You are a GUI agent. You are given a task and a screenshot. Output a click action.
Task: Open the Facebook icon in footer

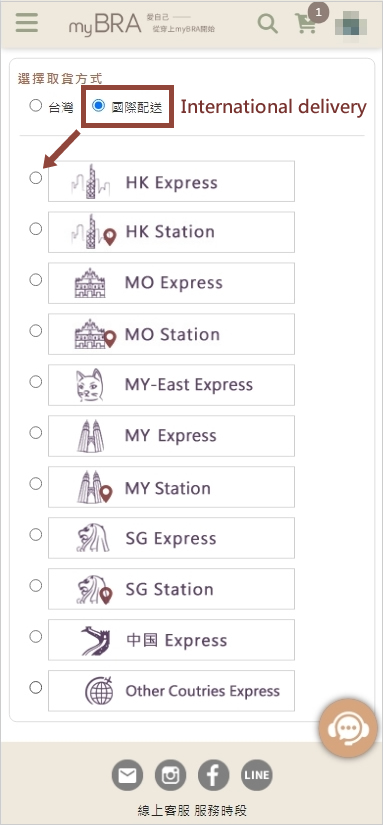click(214, 775)
